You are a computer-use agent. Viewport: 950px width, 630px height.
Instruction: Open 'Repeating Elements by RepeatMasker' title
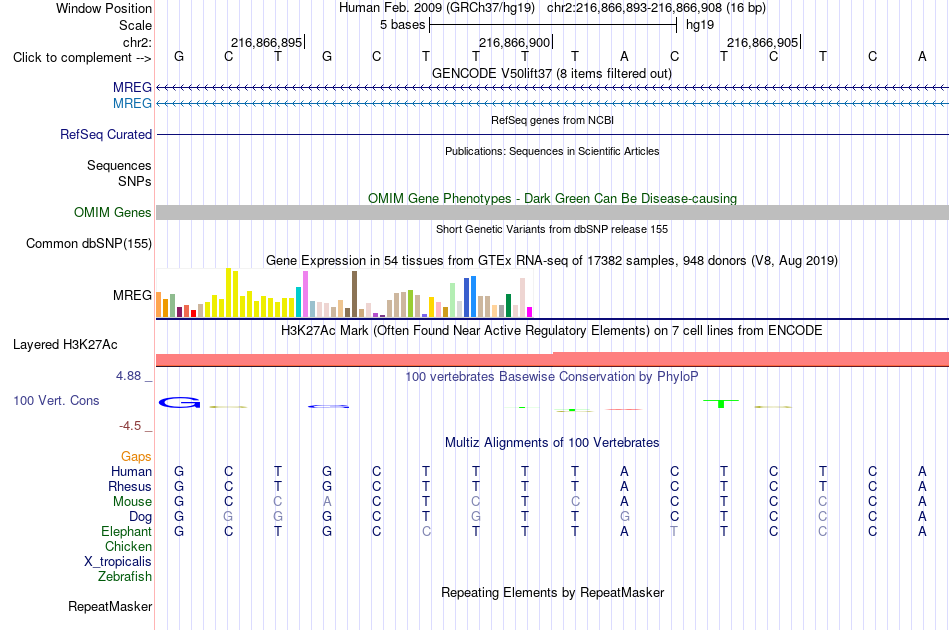pos(552,592)
